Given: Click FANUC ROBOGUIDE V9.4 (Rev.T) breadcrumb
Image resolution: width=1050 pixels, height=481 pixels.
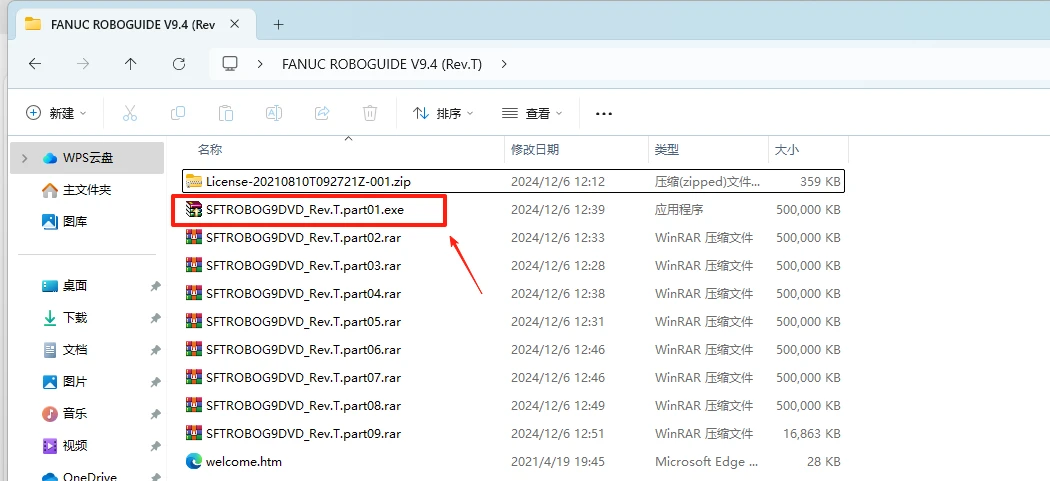Looking at the screenshot, I should click(x=382, y=64).
